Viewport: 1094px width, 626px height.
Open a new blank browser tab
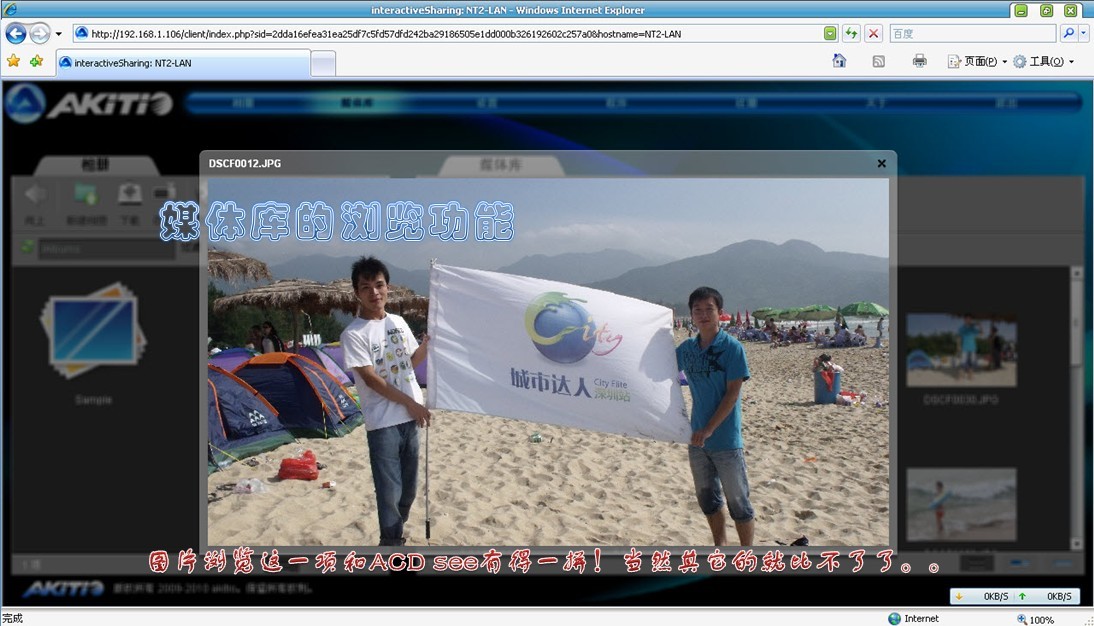[323, 64]
